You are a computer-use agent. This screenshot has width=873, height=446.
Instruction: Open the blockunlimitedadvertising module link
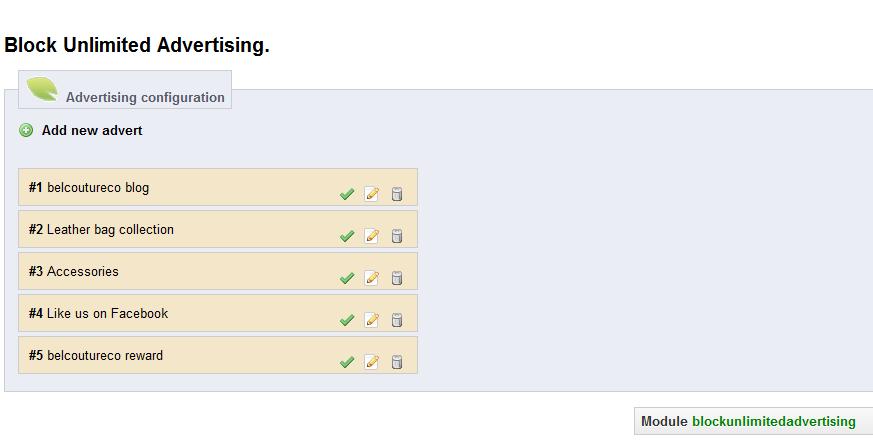pos(773,421)
